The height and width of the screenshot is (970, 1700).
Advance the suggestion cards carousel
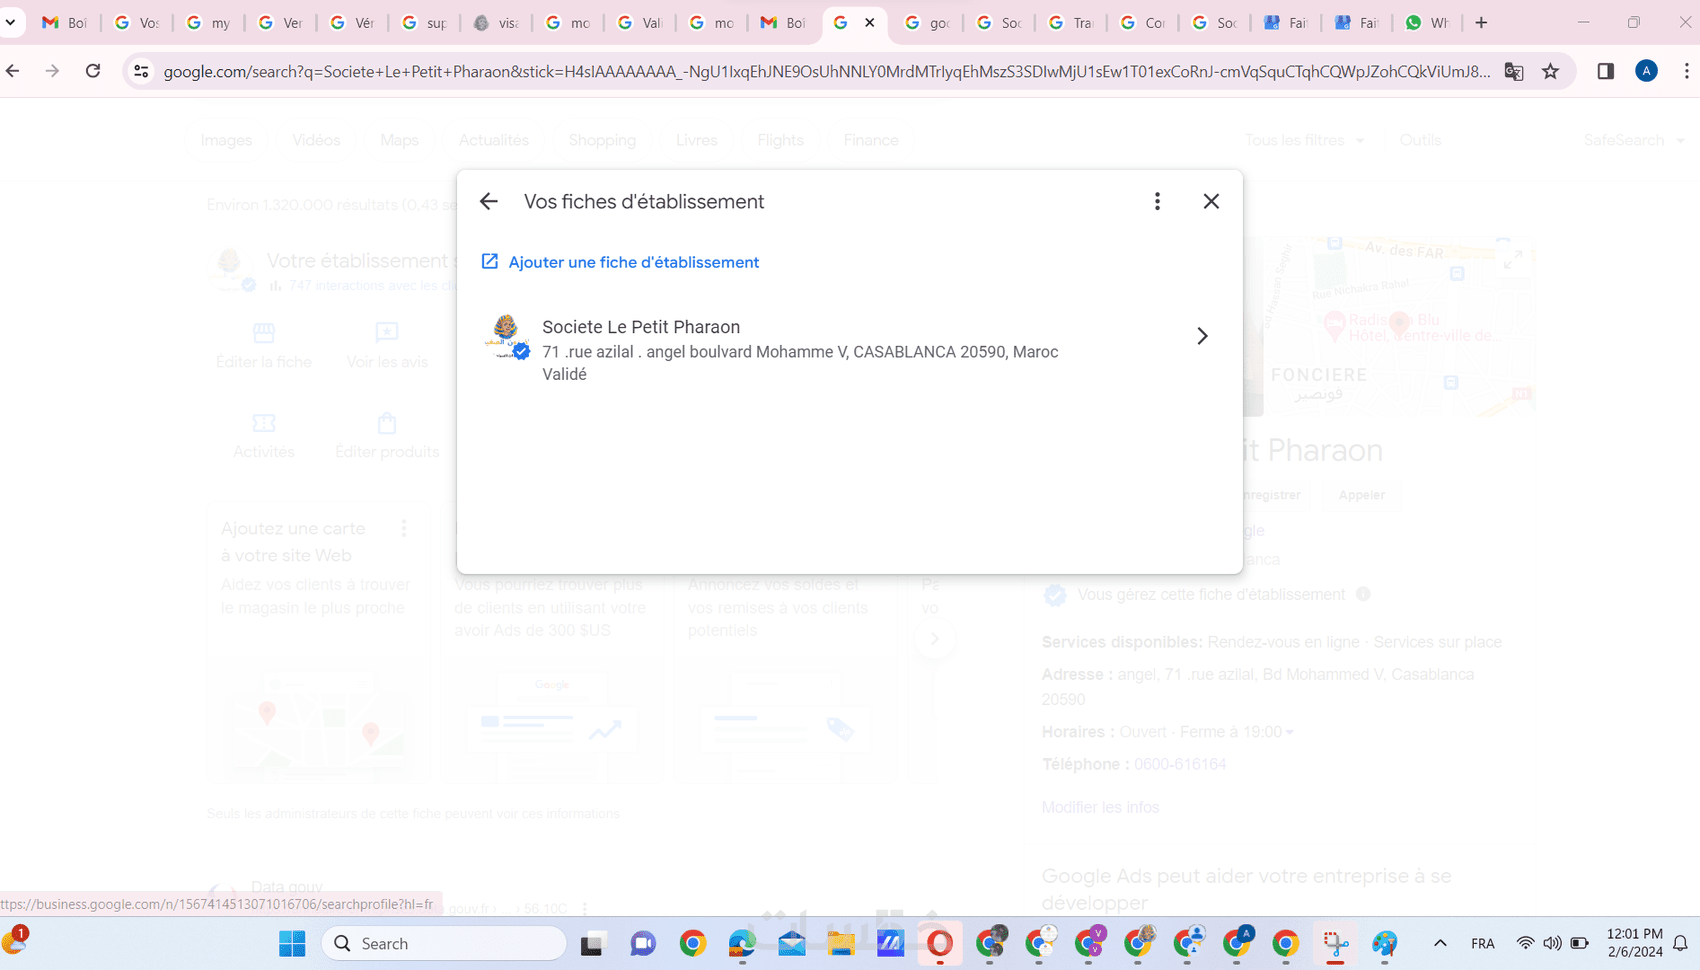tap(934, 639)
